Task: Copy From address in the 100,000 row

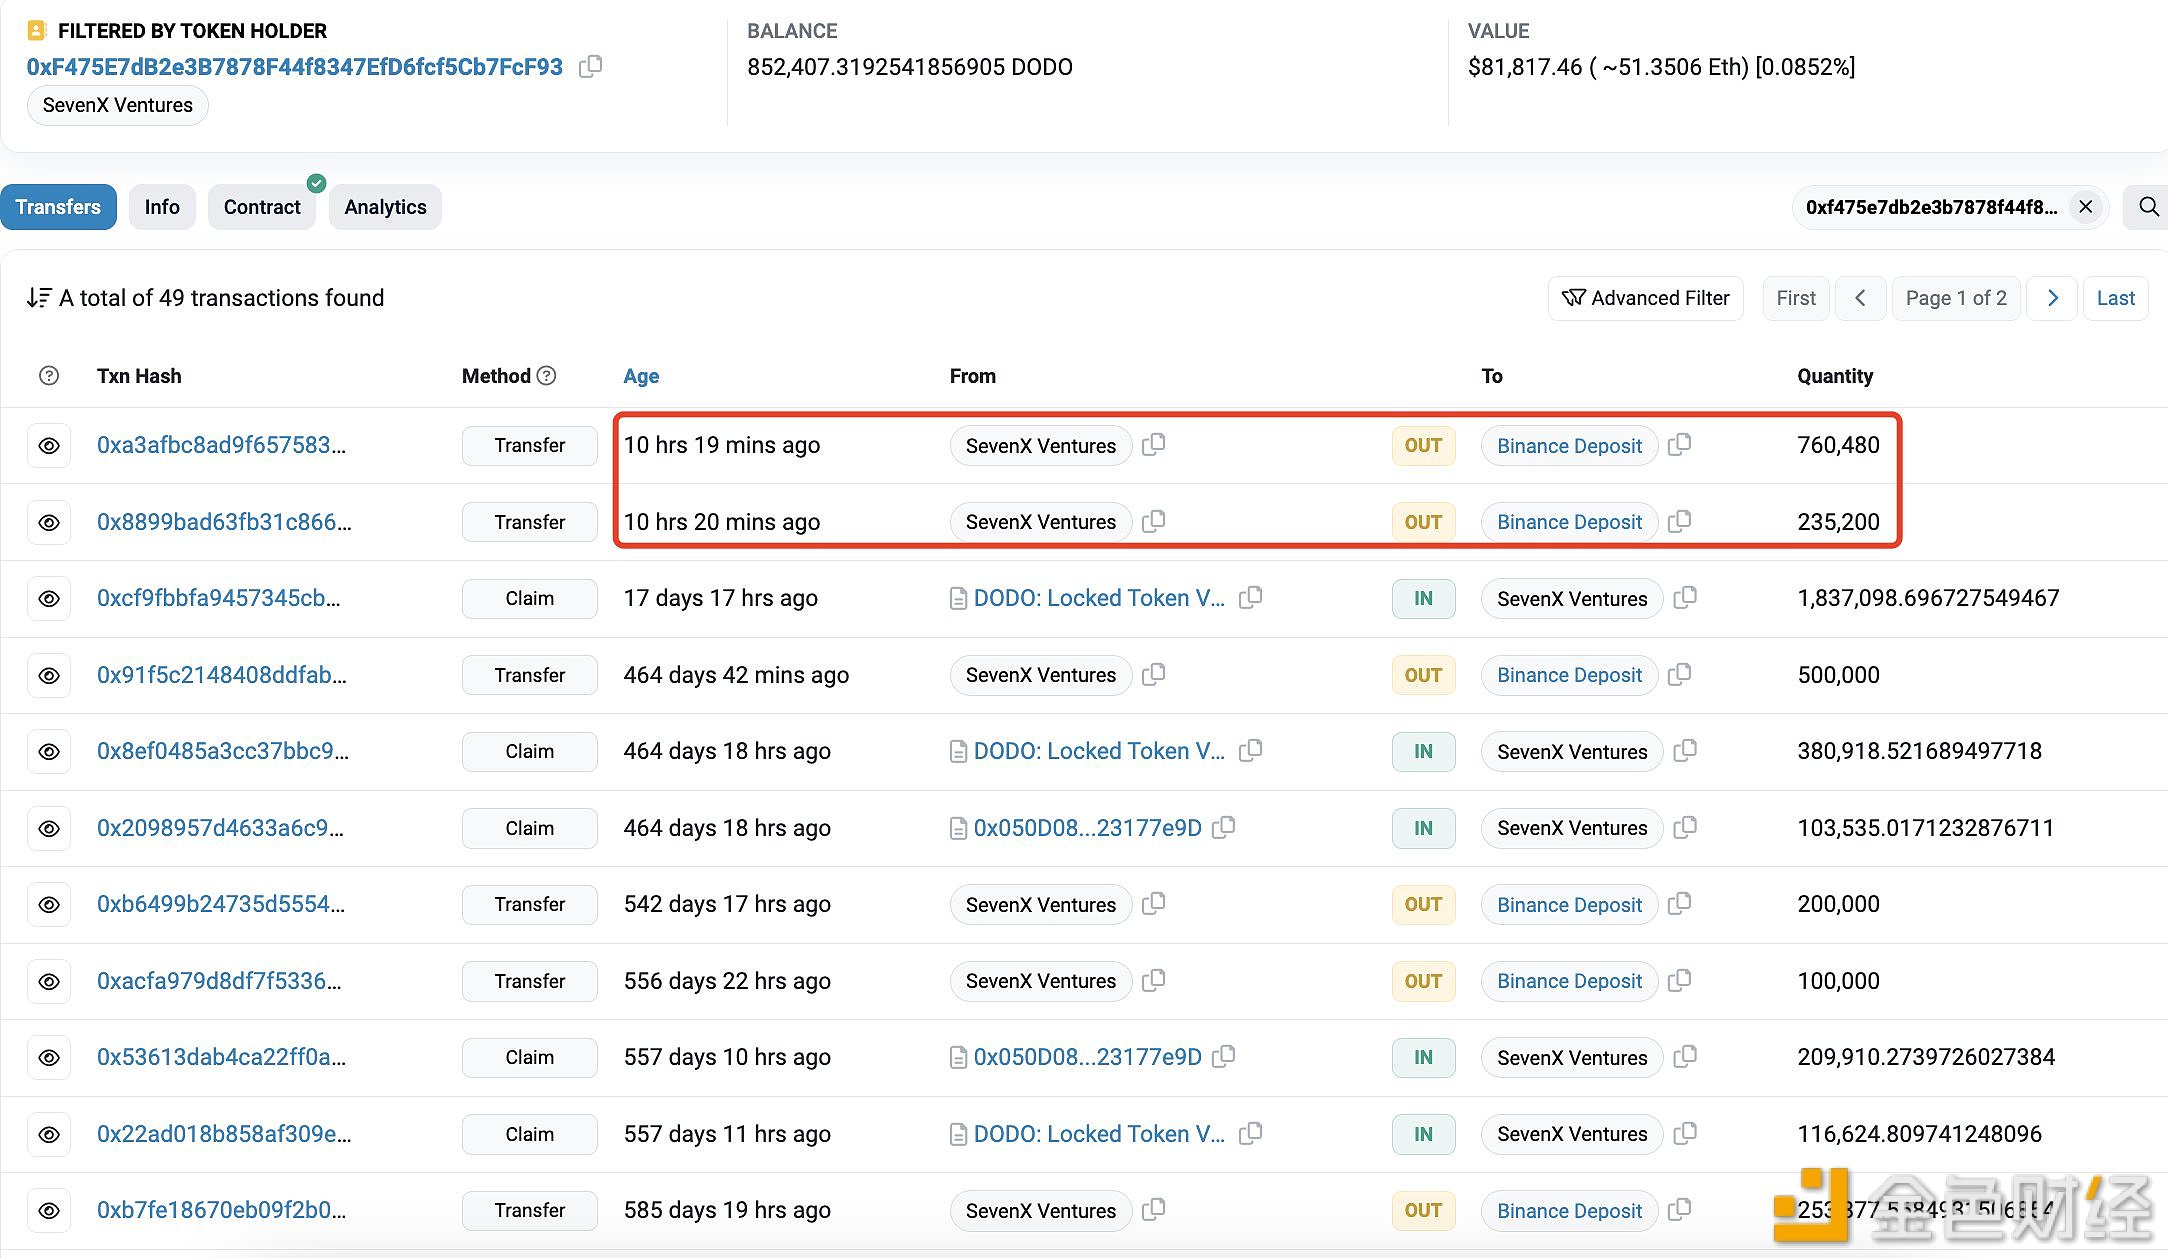Action: 1154,980
